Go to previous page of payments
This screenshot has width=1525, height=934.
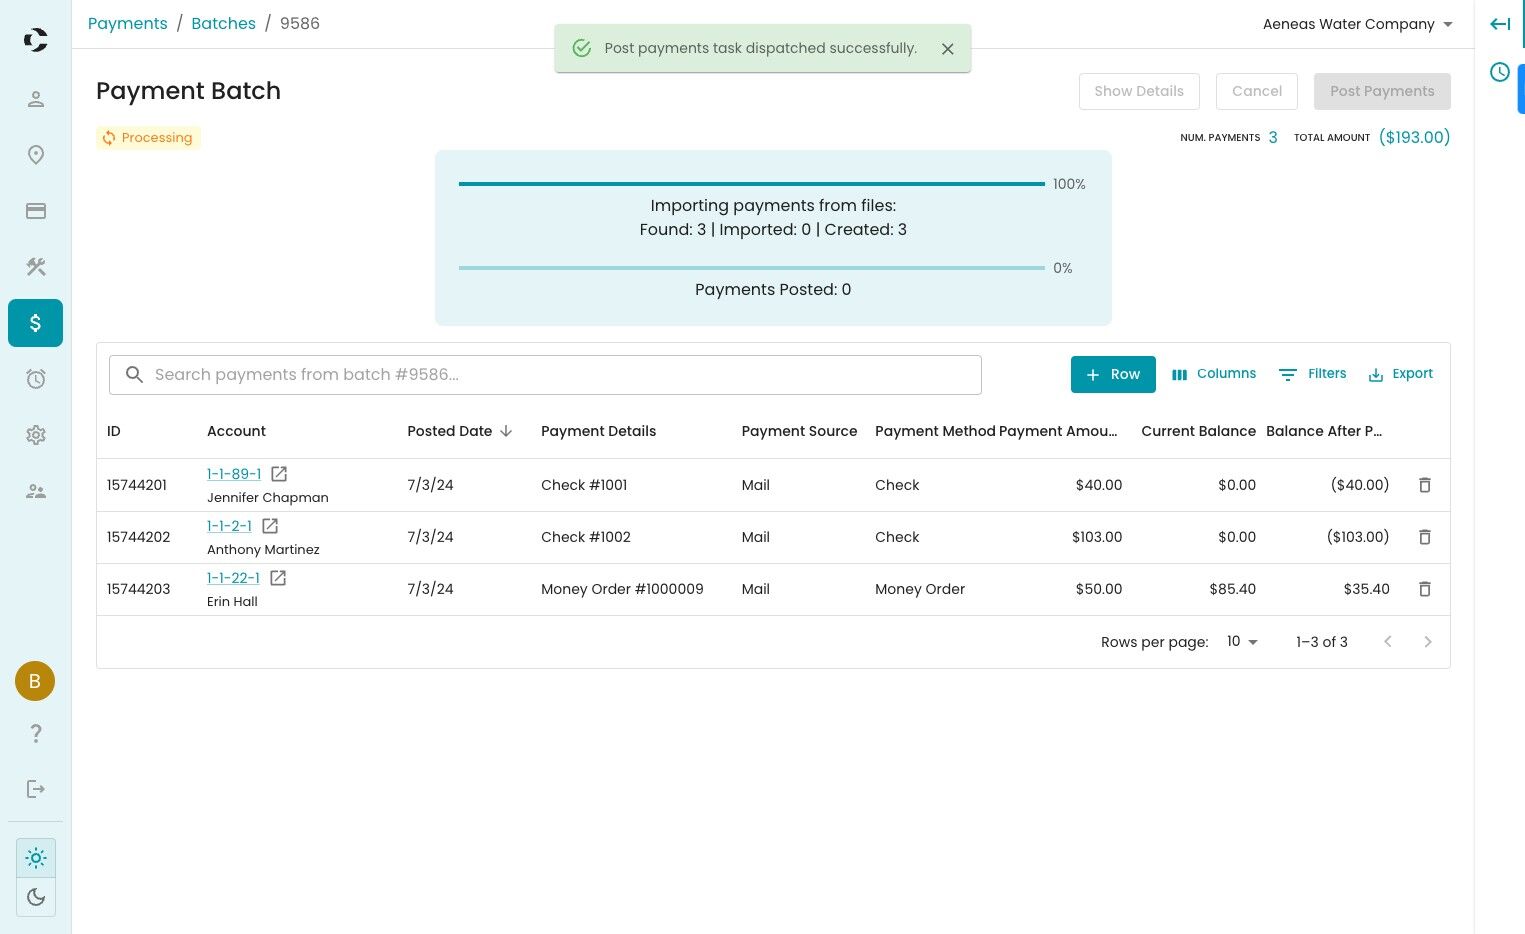1388,642
